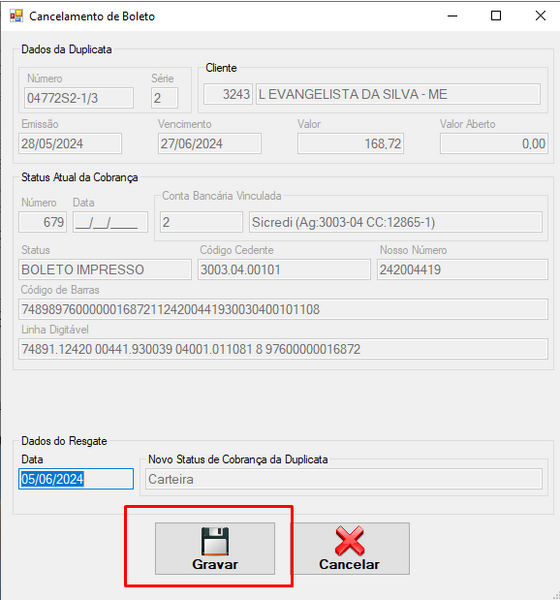Click the Novo Status de Cobrança field

click(343, 479)
